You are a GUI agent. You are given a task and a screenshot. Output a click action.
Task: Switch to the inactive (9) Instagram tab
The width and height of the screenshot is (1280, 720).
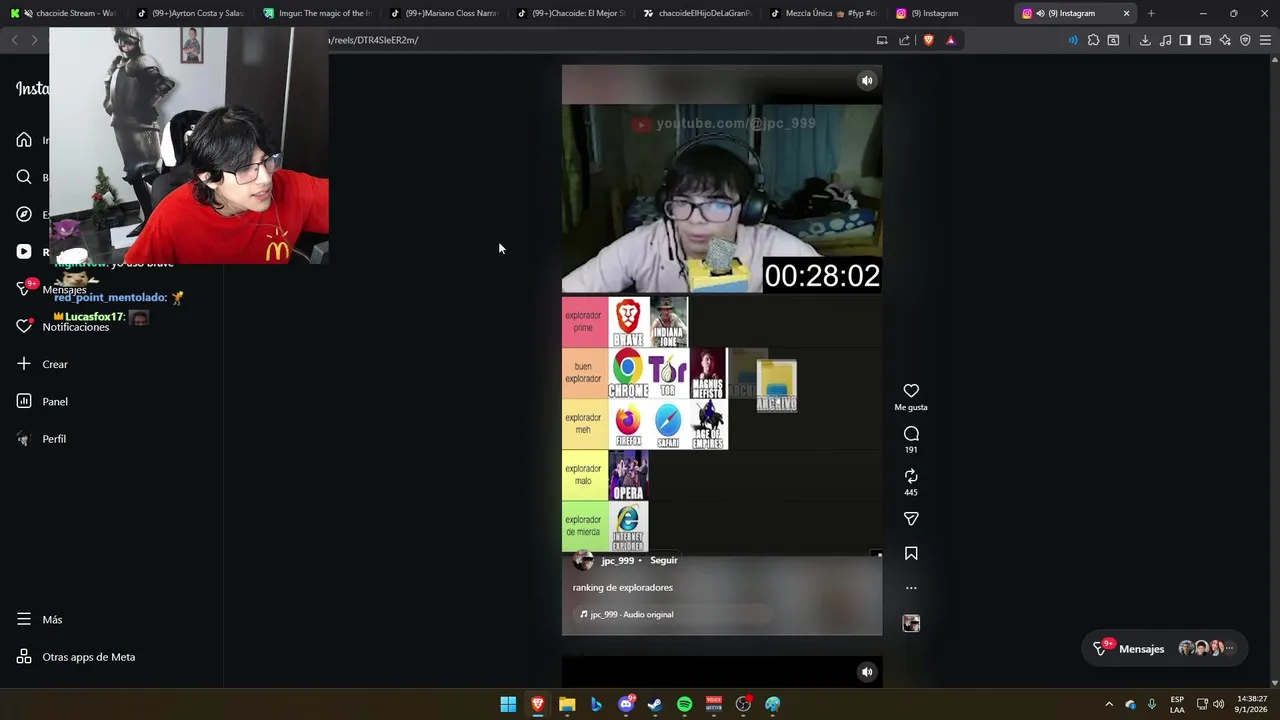click(951, 13)
